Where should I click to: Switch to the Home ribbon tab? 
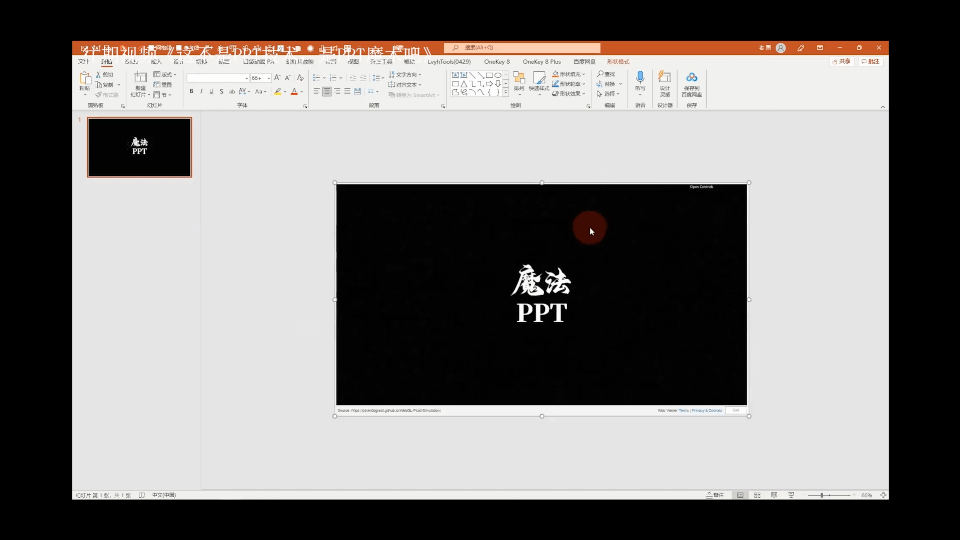(x=107, y=62)
